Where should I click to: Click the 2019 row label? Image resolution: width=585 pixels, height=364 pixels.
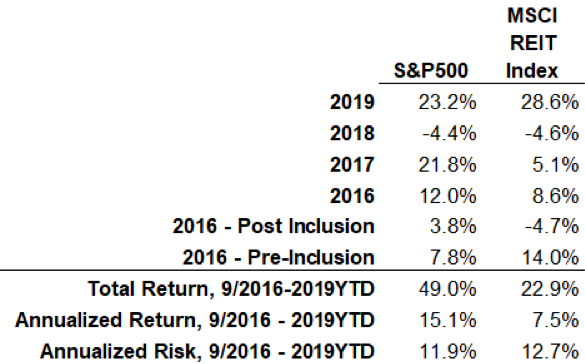click(352, 102)
